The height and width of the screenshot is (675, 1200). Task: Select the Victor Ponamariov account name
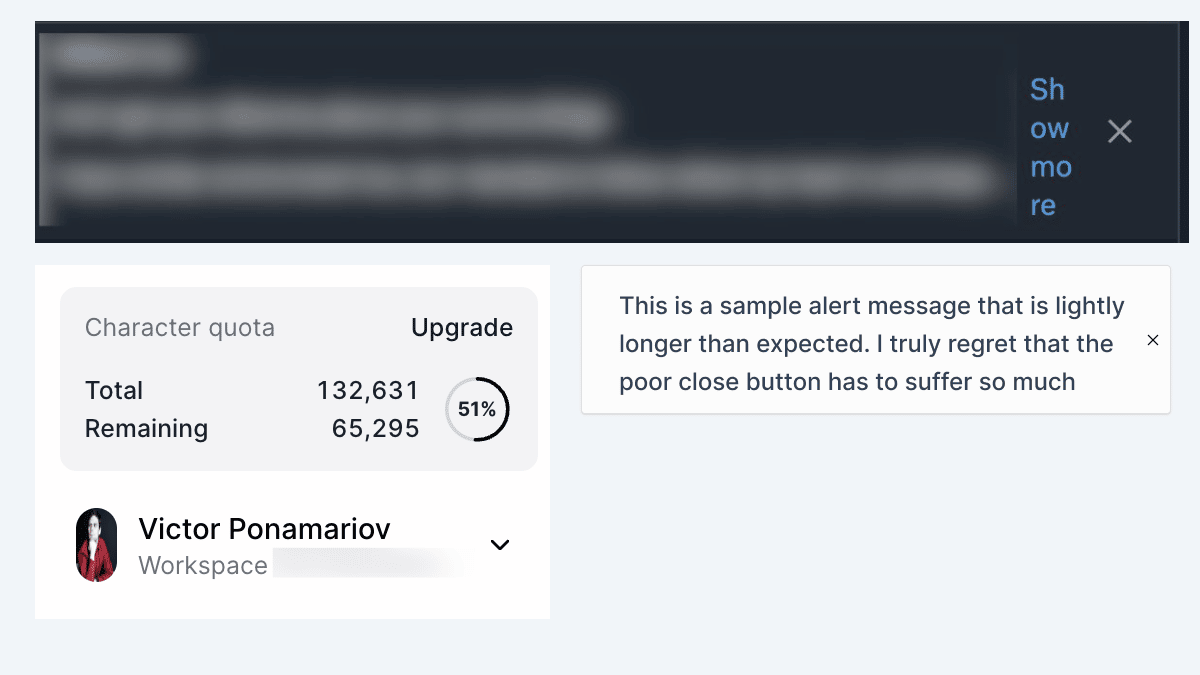coord(264,528)
